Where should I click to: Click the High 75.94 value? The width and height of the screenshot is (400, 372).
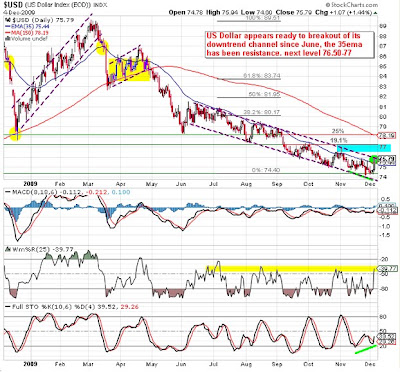click(221, 12)
